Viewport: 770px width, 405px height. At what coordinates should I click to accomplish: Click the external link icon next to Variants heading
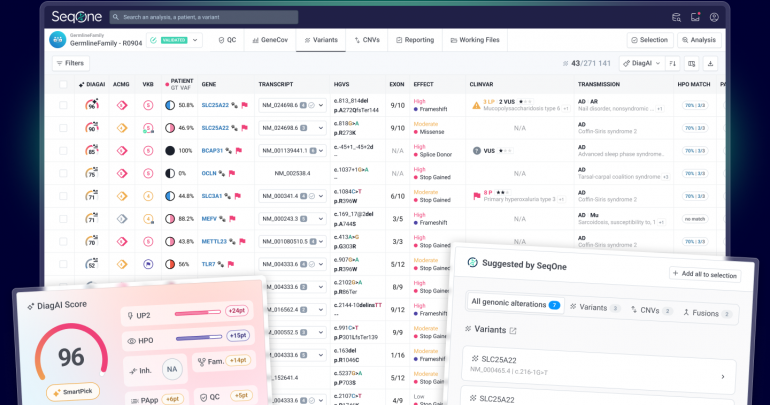pos(513,331)
